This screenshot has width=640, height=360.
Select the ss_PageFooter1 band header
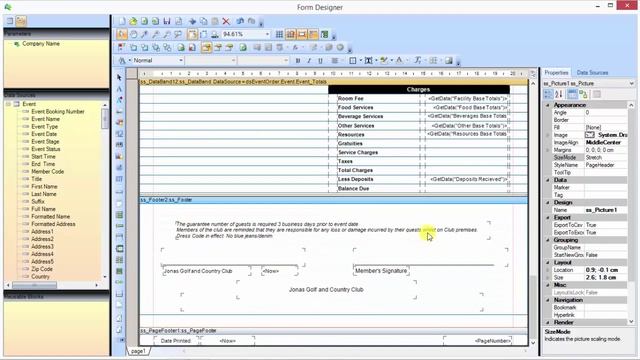(x=333, y=331)
